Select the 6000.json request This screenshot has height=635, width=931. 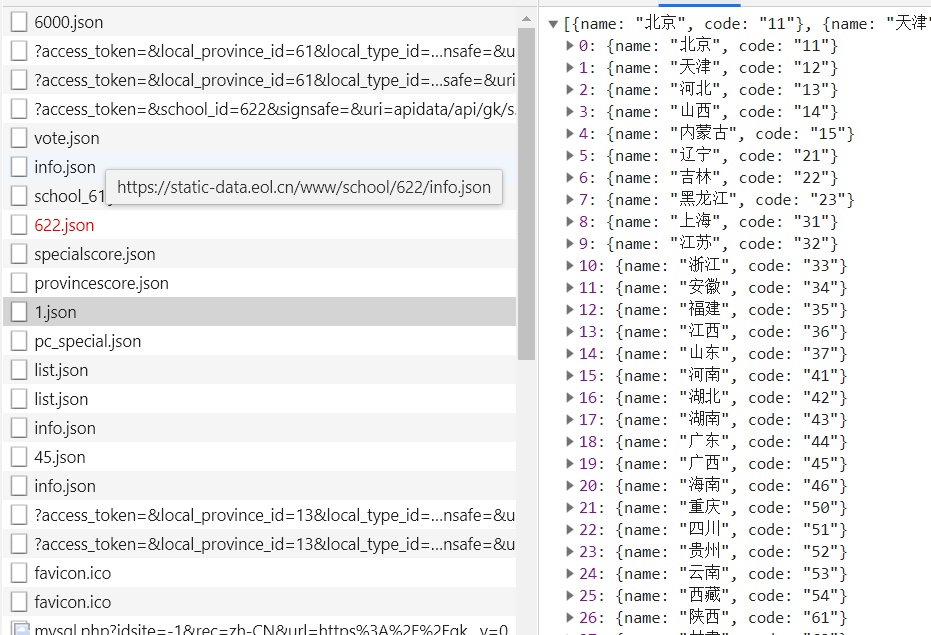click(259, 22)
